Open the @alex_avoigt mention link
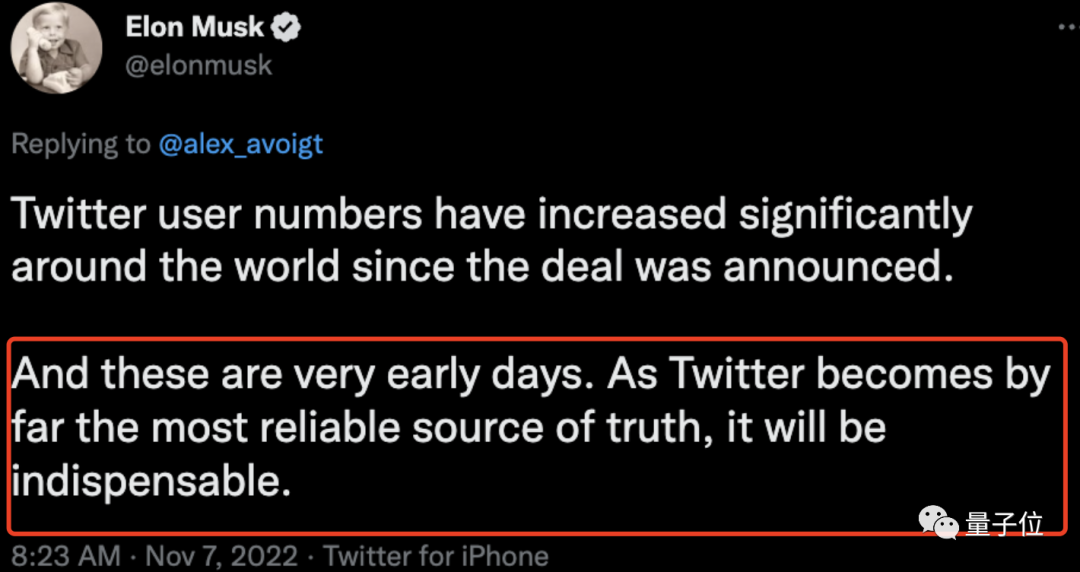This screenshot has height=572, width=1080. coord(240,144)
